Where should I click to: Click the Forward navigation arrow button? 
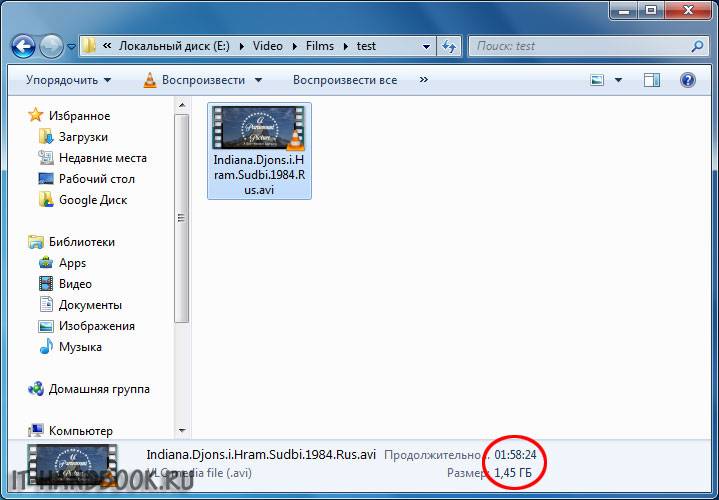[x=51, y=46]
